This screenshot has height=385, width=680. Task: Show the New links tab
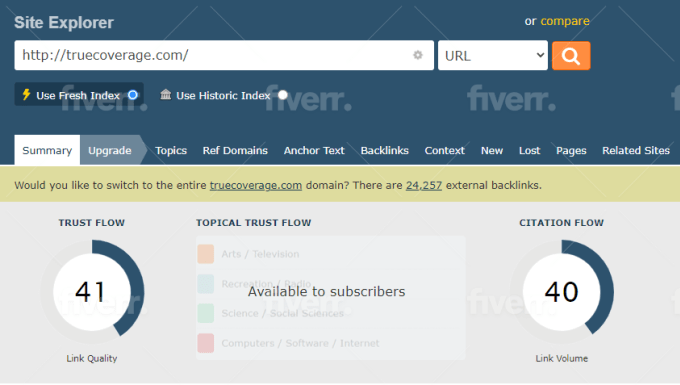492,150
